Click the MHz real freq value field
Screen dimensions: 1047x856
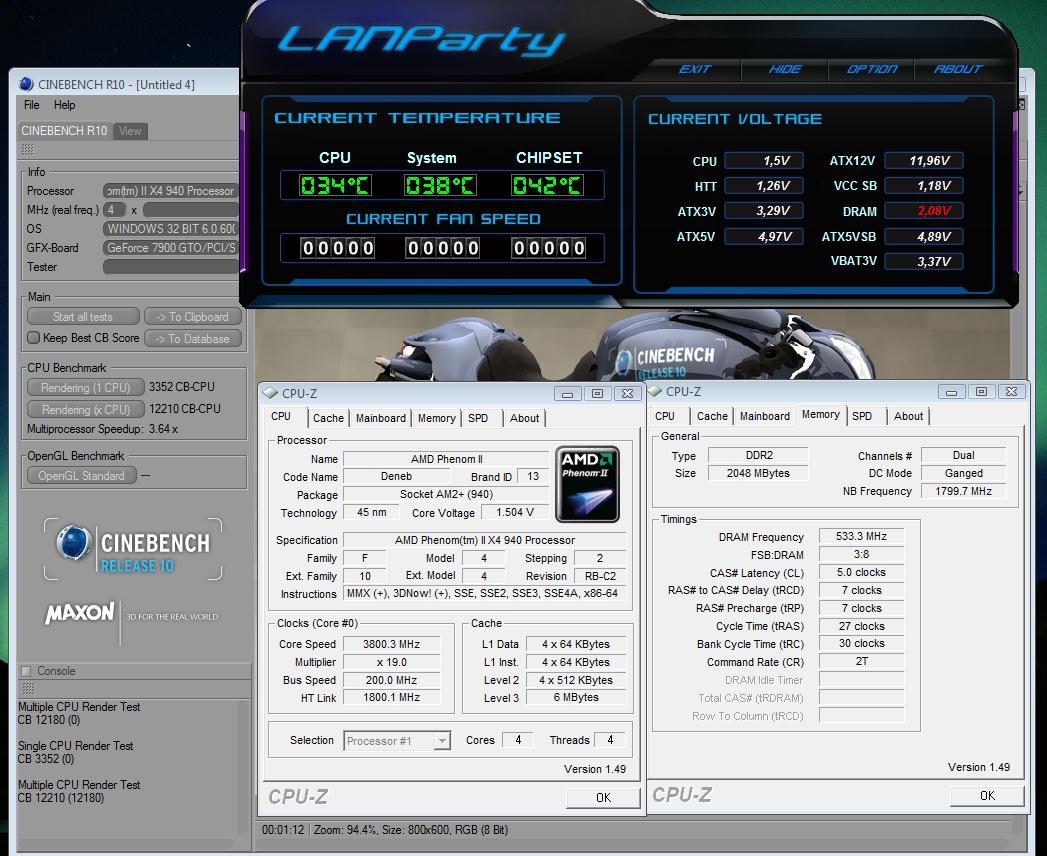click(115, 210)
